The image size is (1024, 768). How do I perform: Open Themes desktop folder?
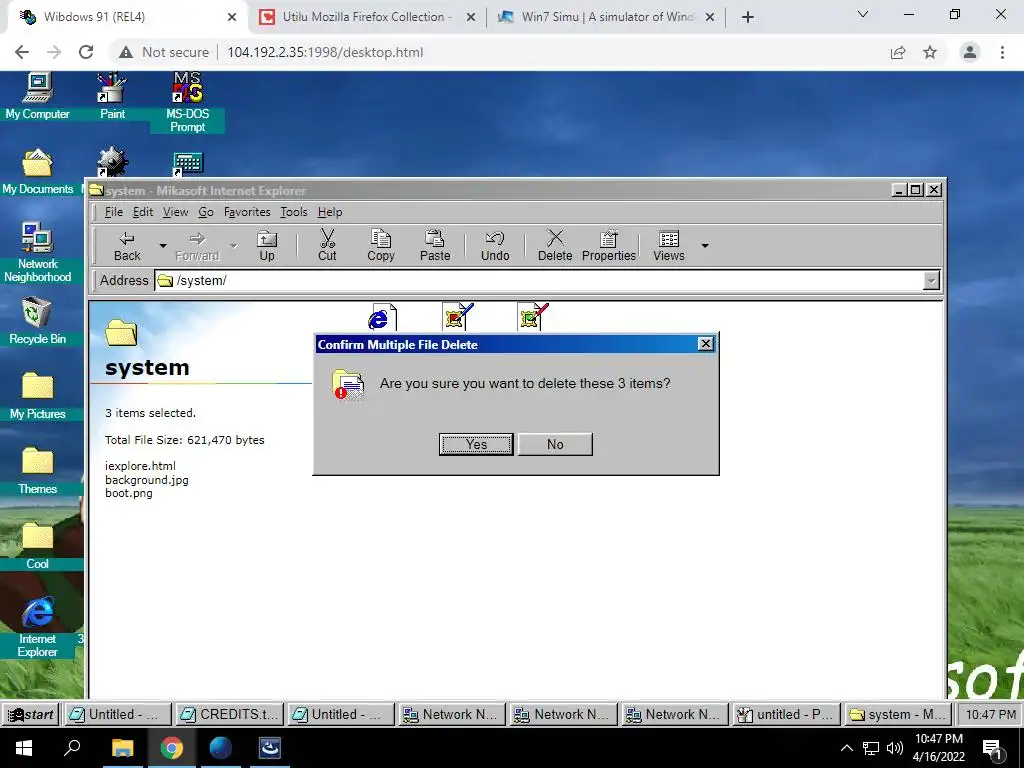(37, 472)
